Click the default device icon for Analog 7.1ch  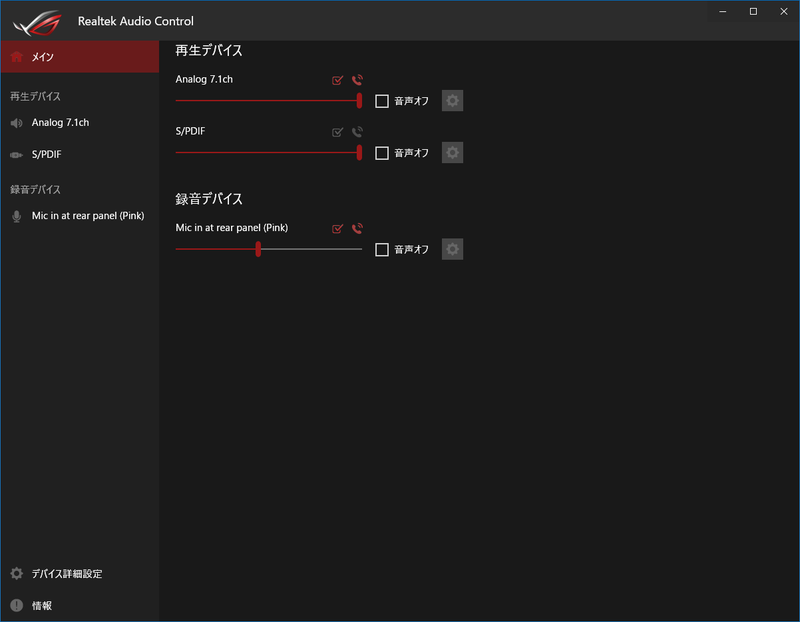(338, 80)
